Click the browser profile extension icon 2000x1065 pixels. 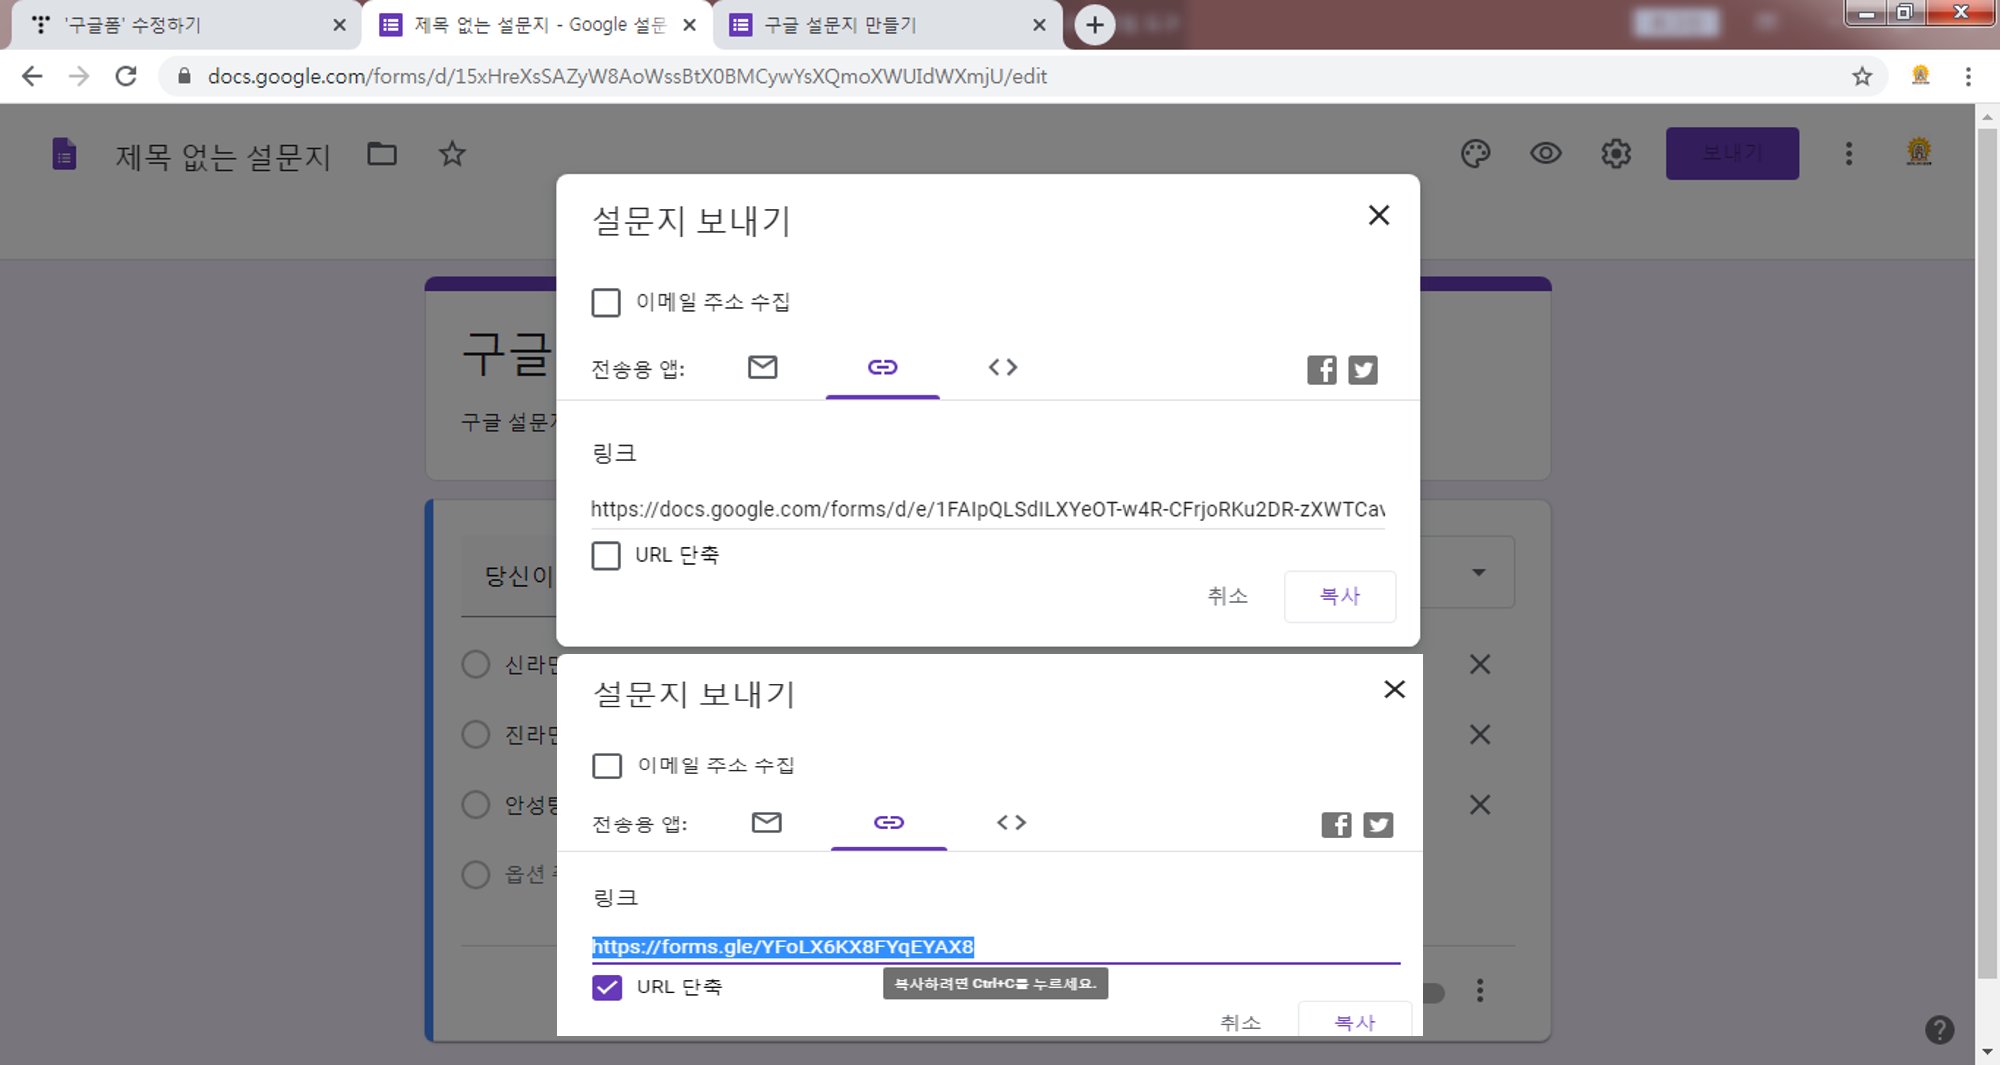pos(1920,76)
